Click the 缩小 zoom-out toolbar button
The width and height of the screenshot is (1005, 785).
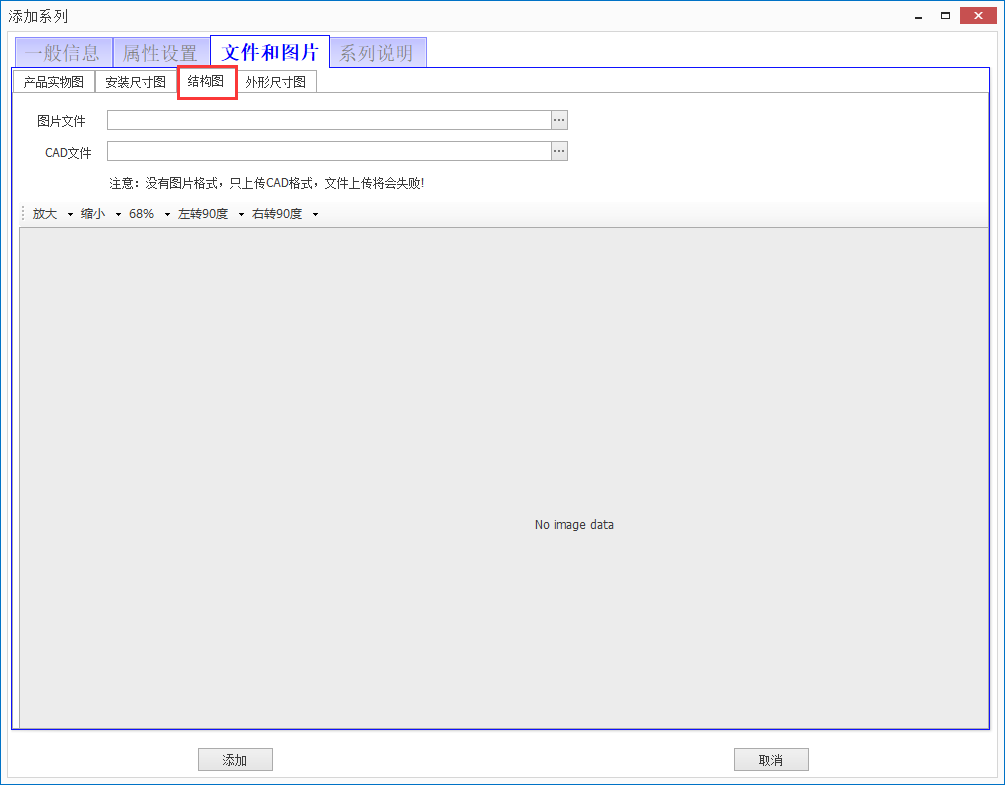click(93, 214)
